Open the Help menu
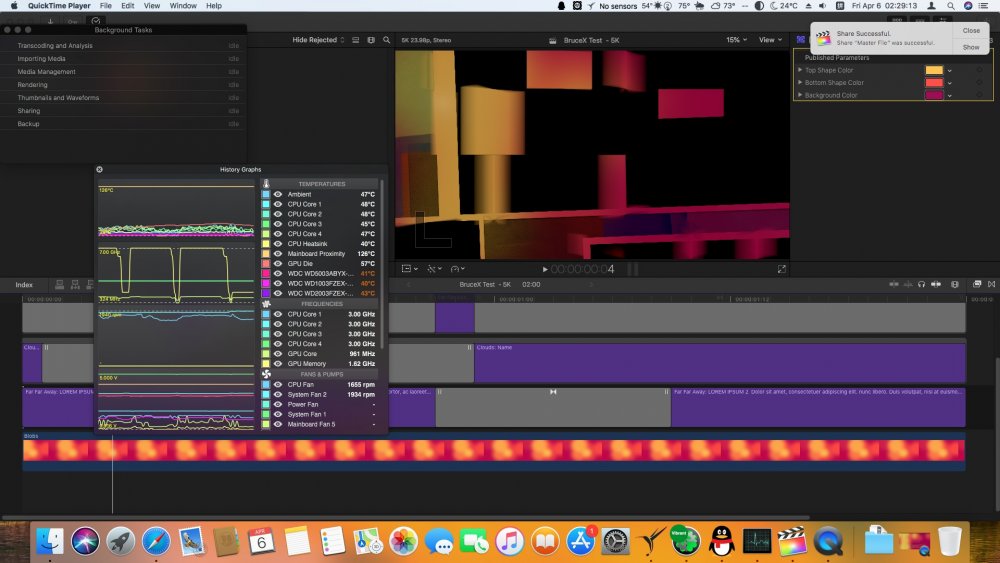Image resolution: width=1000 pixels, height=563 pixels. 214,6
